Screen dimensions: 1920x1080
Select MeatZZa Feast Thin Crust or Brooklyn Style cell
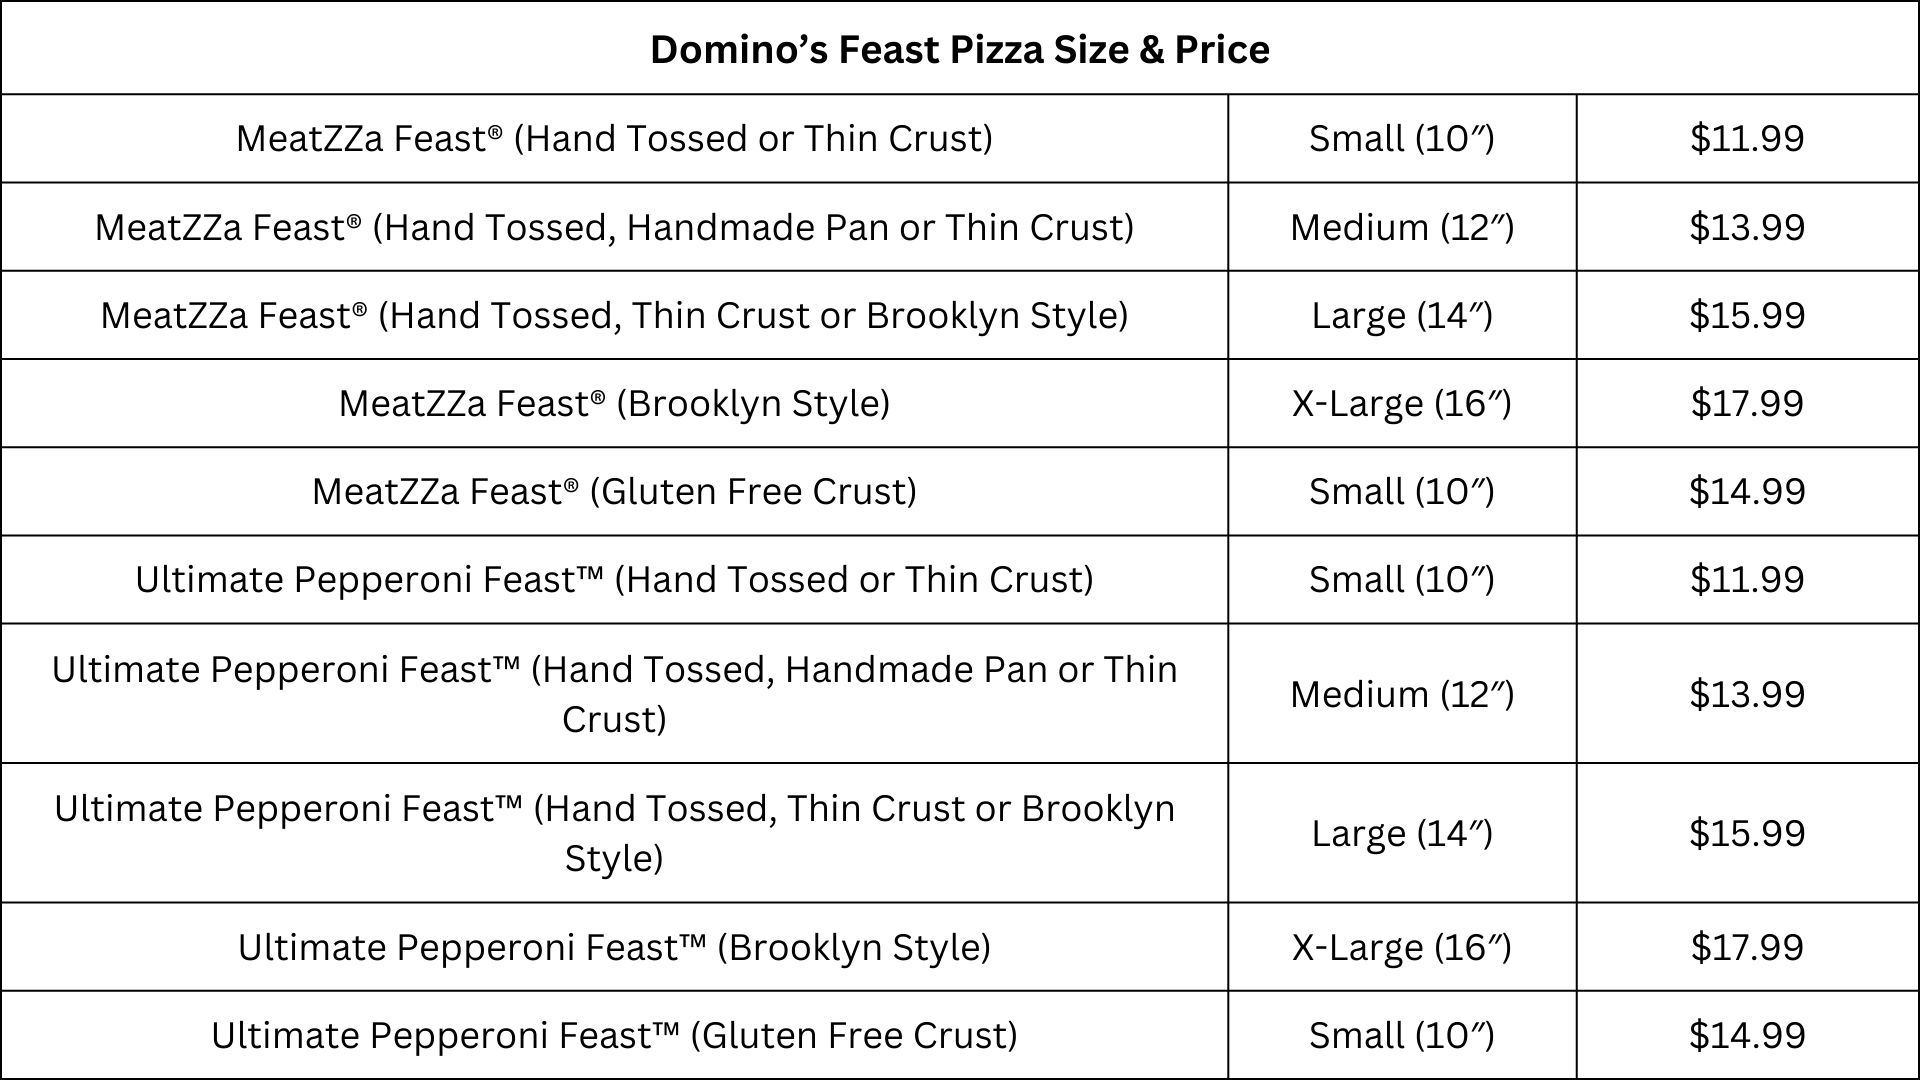(614, 315)
